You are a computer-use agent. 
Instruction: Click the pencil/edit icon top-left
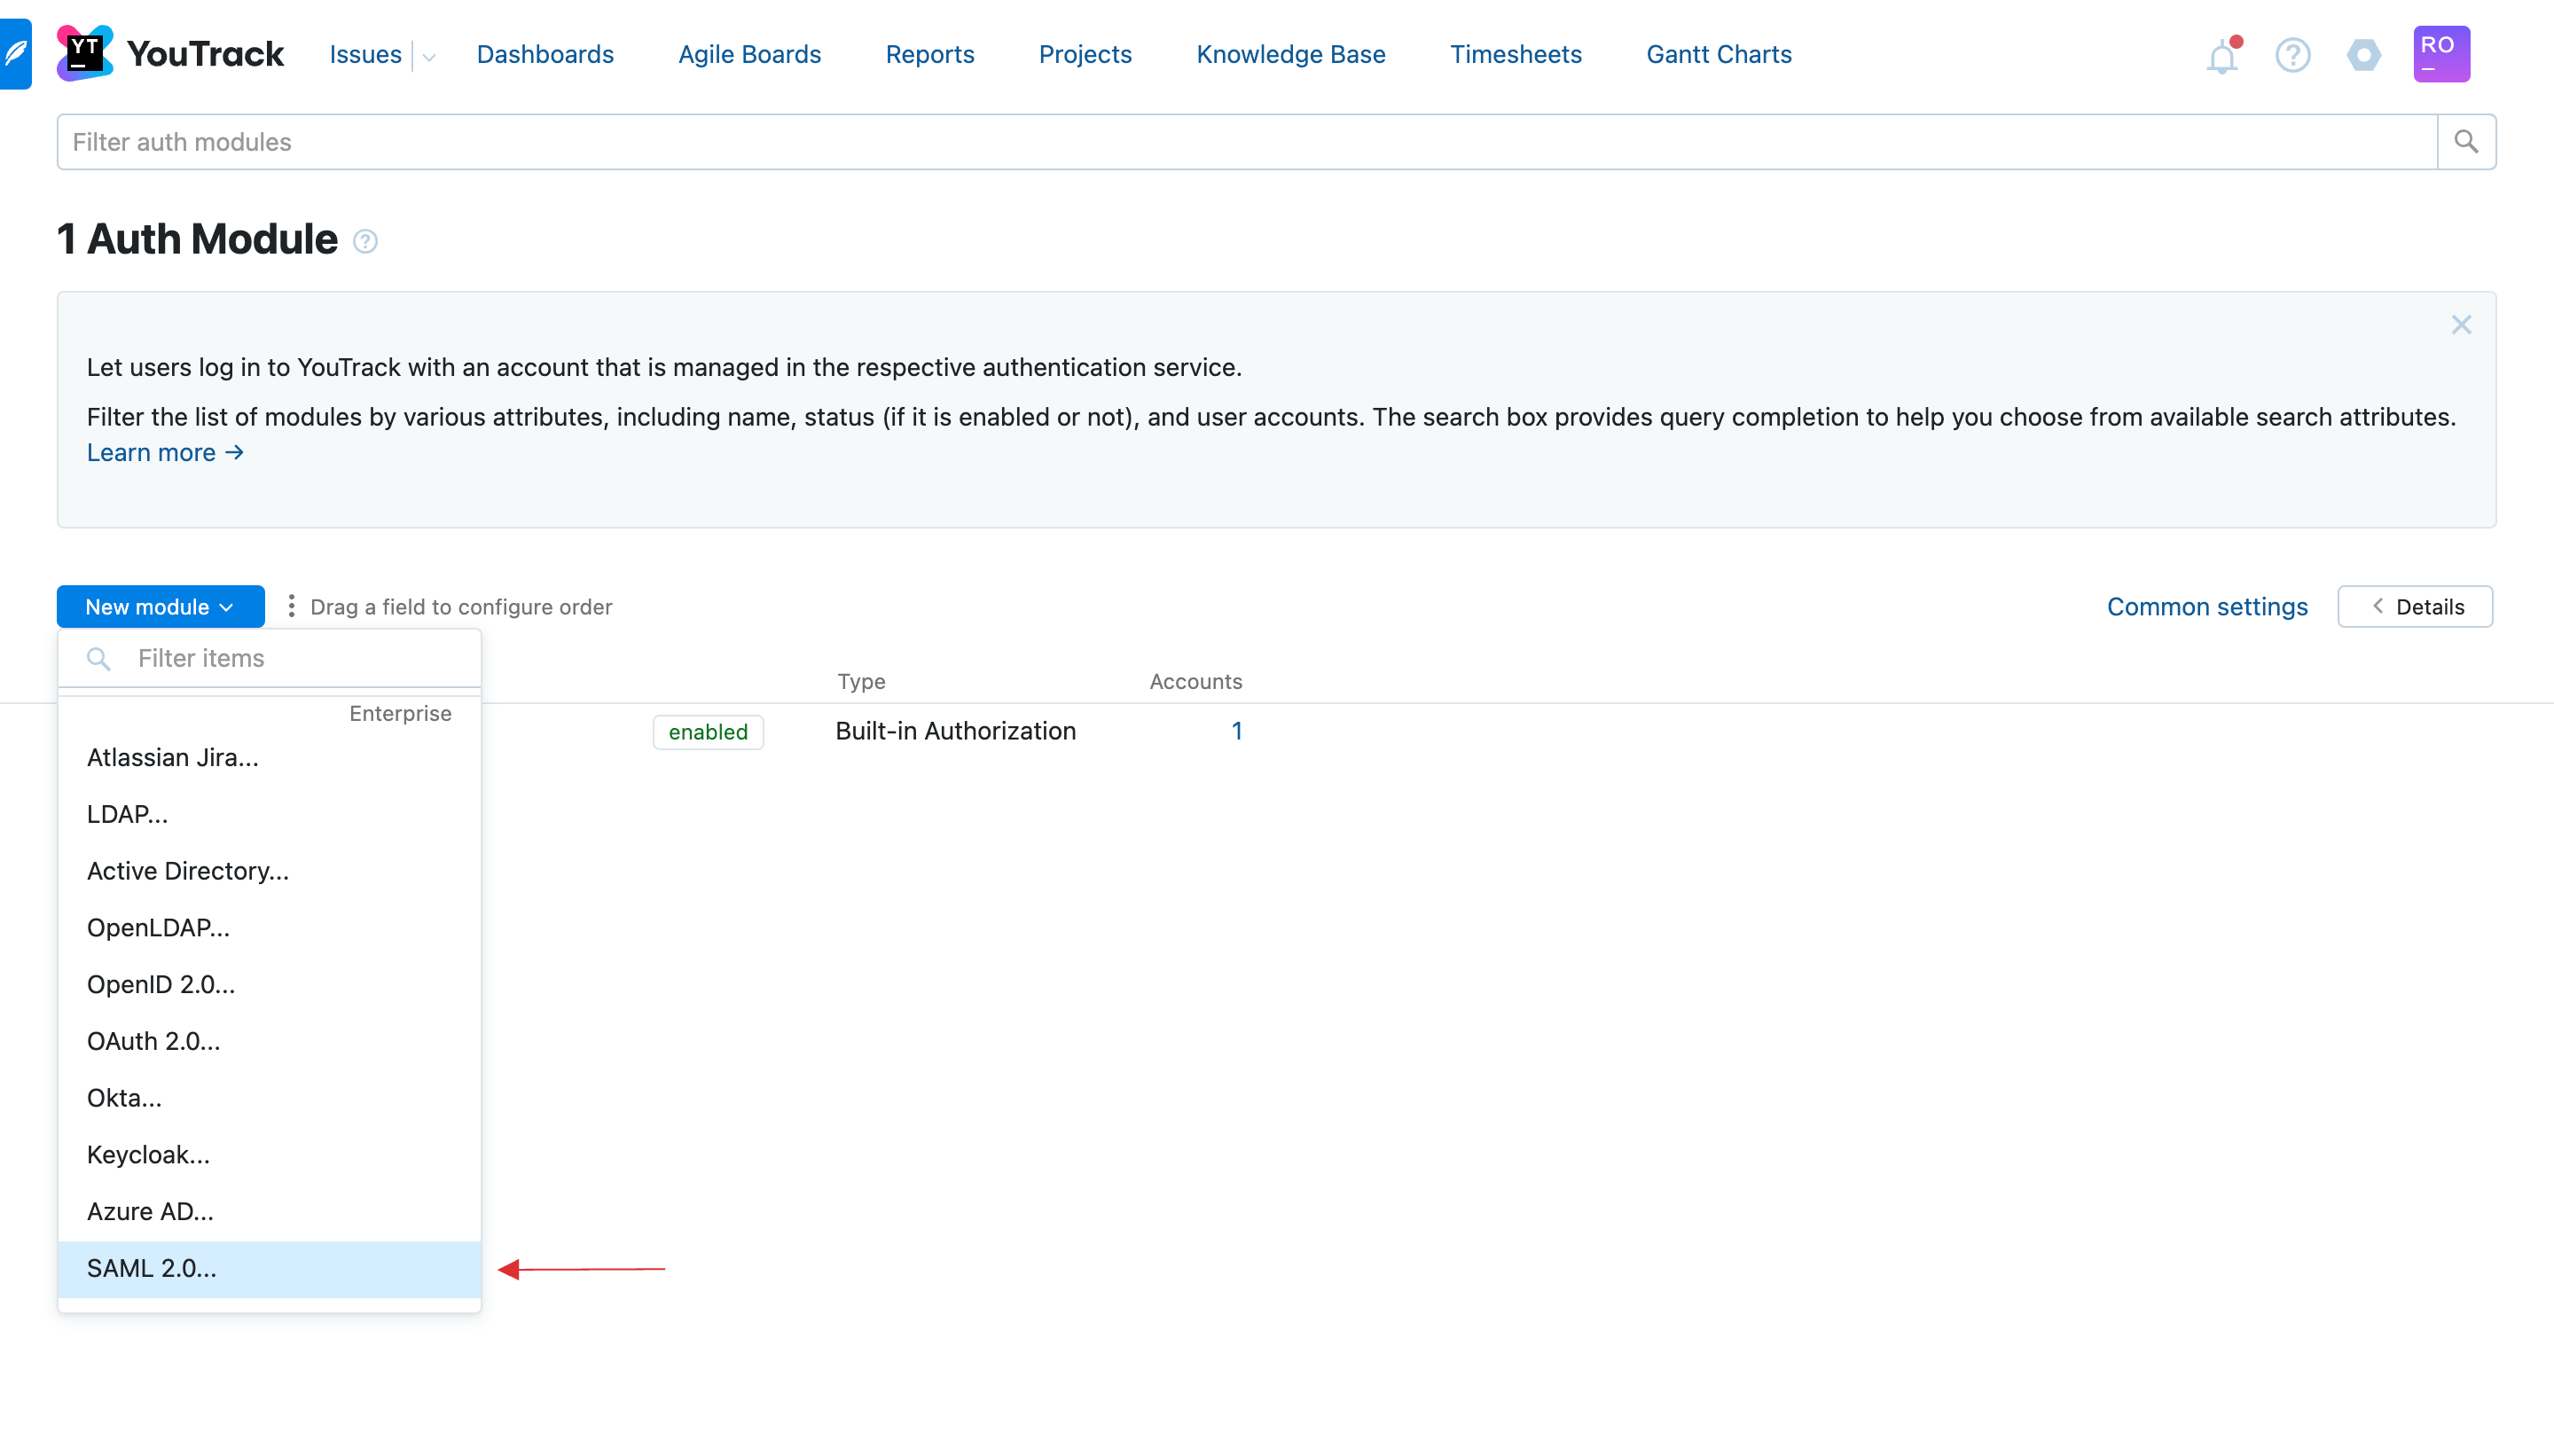point(16,52)
